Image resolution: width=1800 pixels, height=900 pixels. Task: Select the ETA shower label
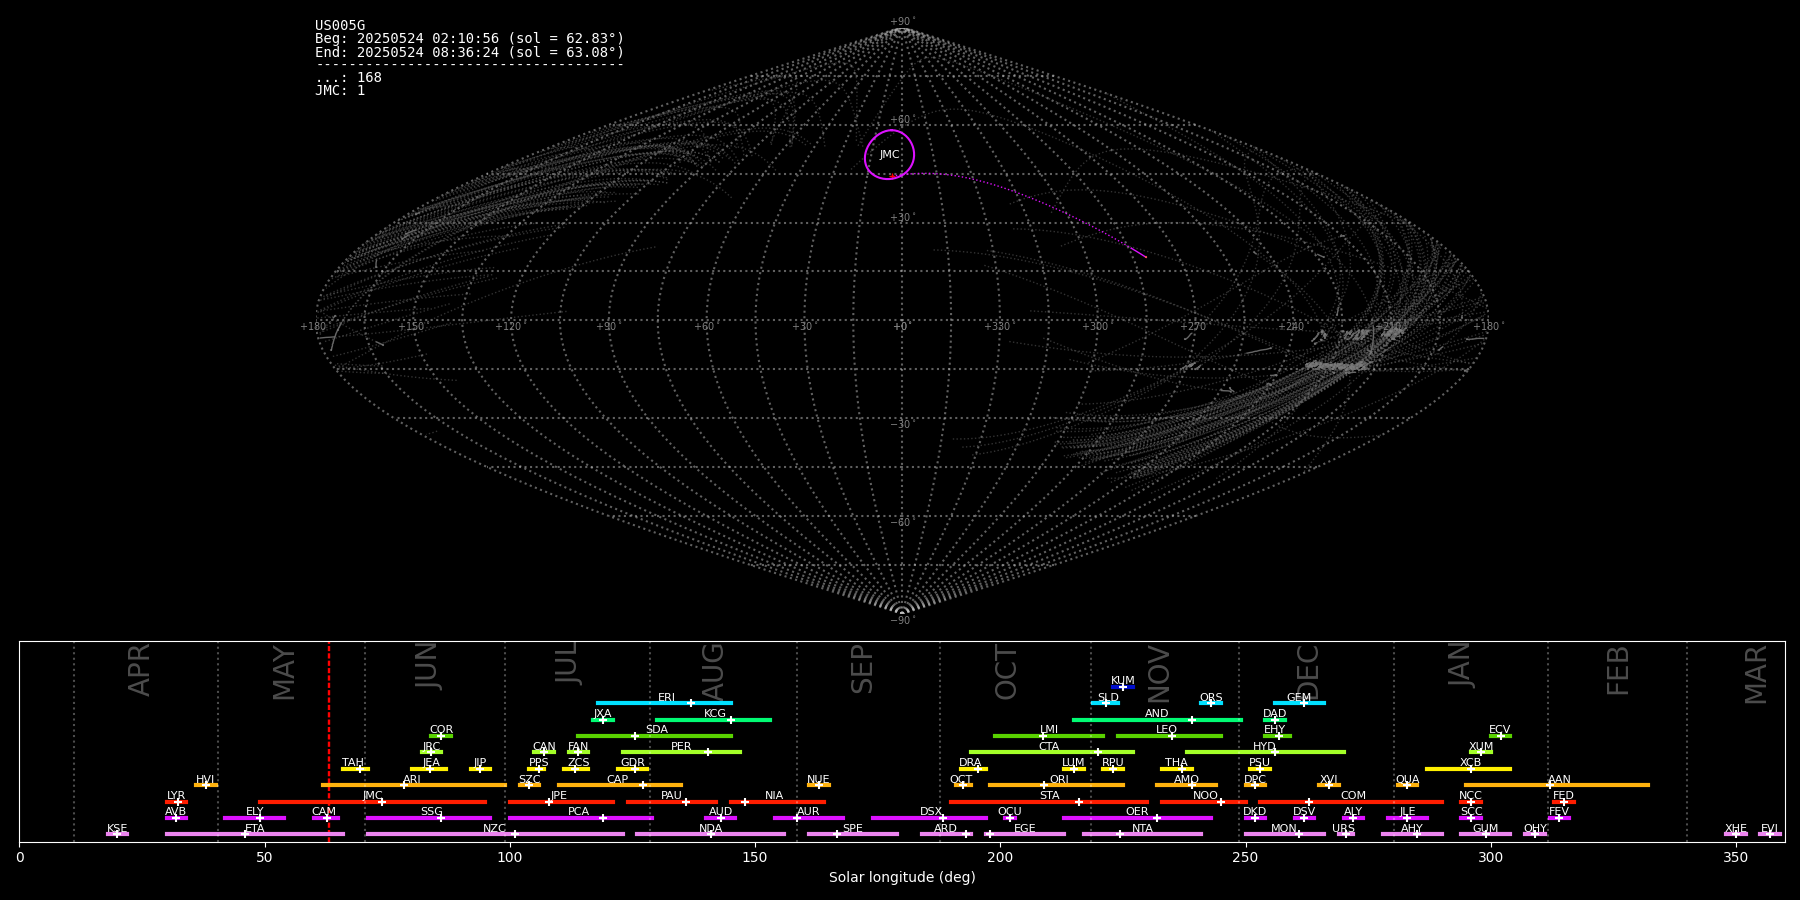(255, 829)
